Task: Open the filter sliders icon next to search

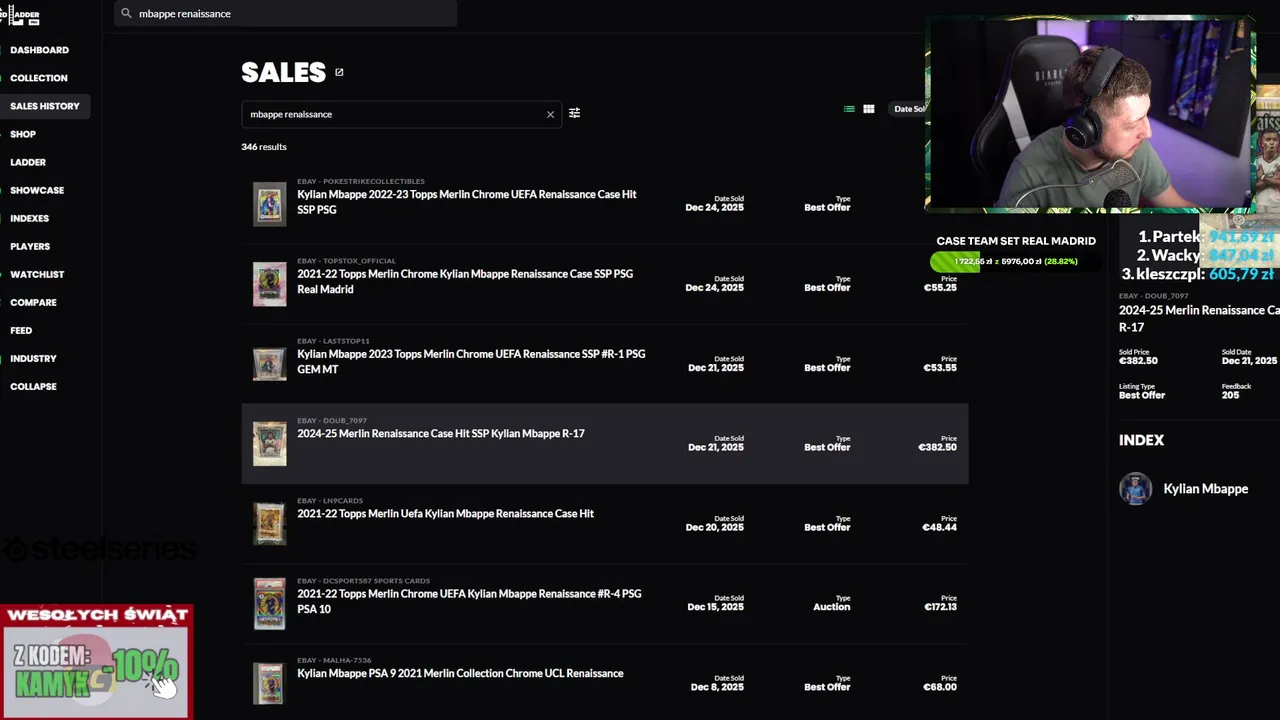Action: pyautogui.click(x=574, y=113)
